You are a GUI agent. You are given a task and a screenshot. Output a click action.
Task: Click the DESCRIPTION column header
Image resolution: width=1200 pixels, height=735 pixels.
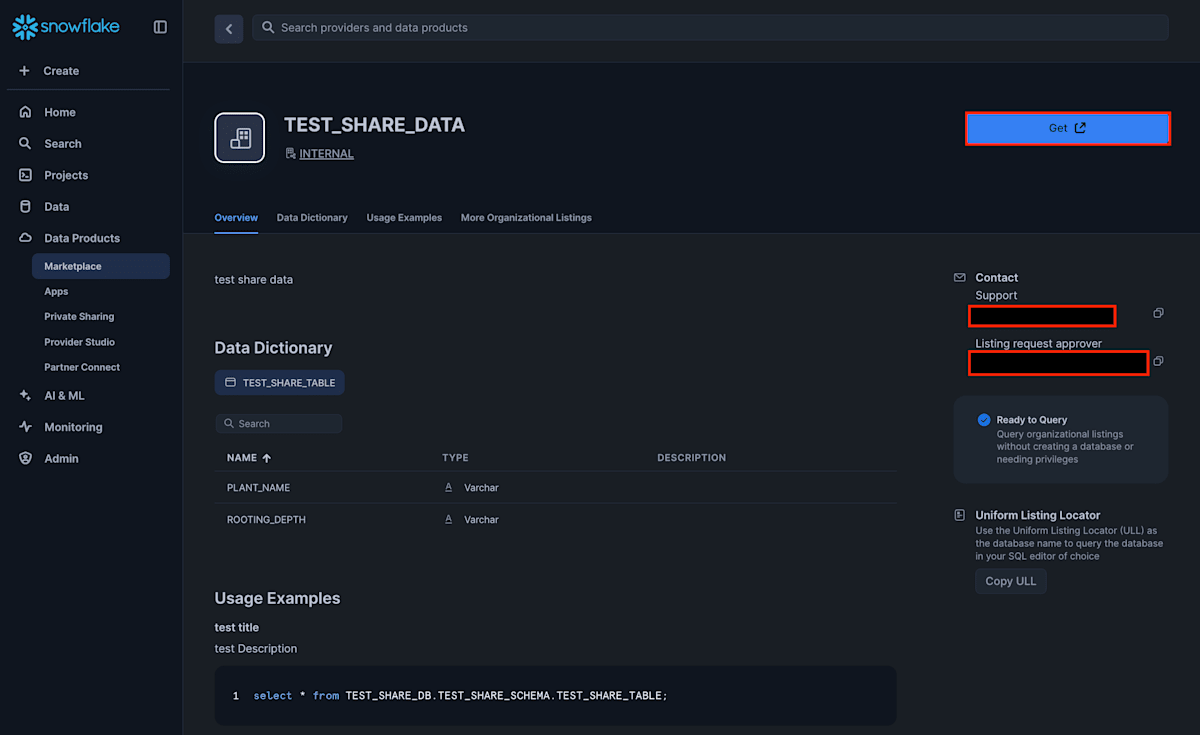(x=691, y=458)
